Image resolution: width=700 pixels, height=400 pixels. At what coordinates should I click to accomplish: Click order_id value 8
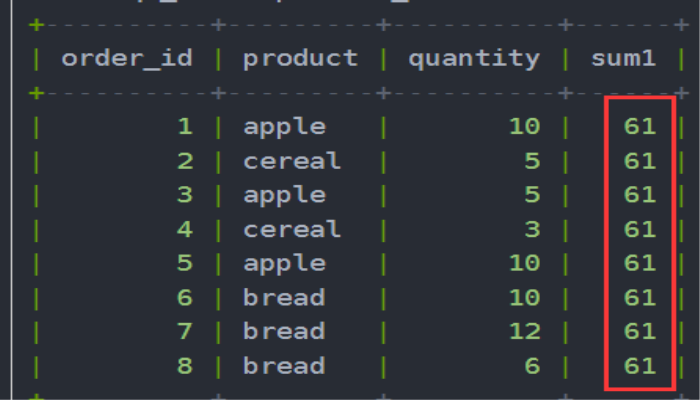pyautogui.click(x=185, y=366)
